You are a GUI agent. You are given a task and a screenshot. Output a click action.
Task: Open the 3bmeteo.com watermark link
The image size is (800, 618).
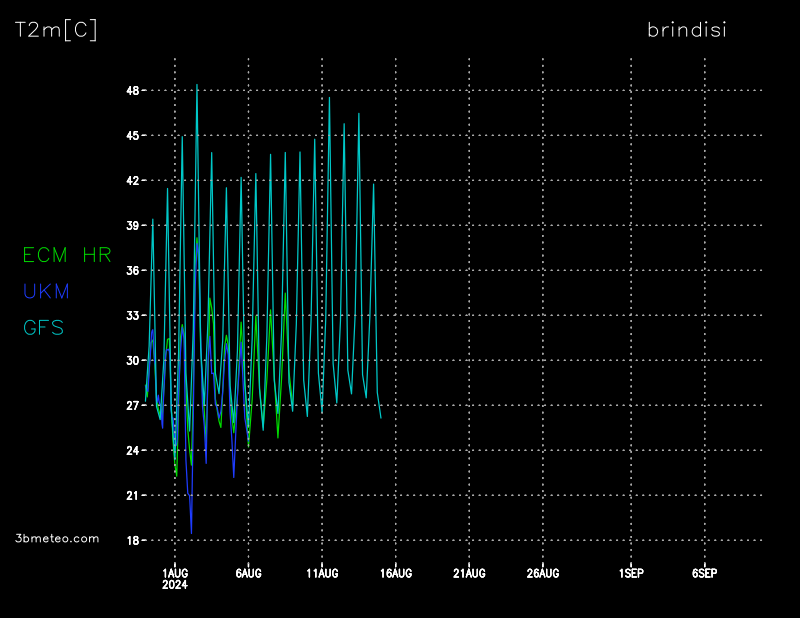coord(58,538)
